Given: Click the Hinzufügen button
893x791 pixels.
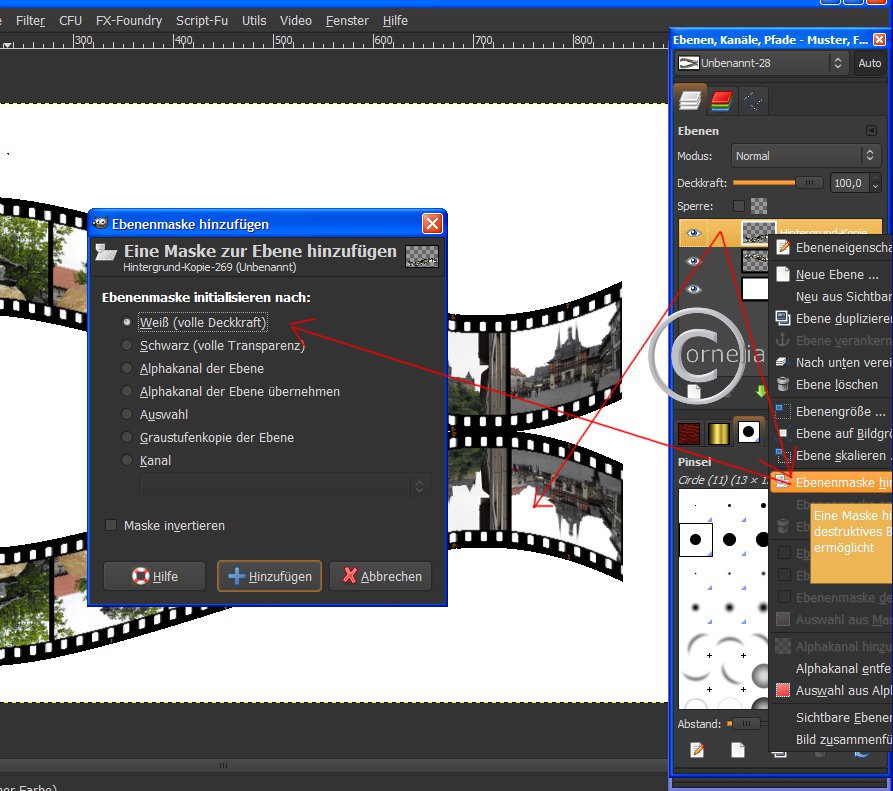Looking at the screenshot, I should (x=270, y=576).
